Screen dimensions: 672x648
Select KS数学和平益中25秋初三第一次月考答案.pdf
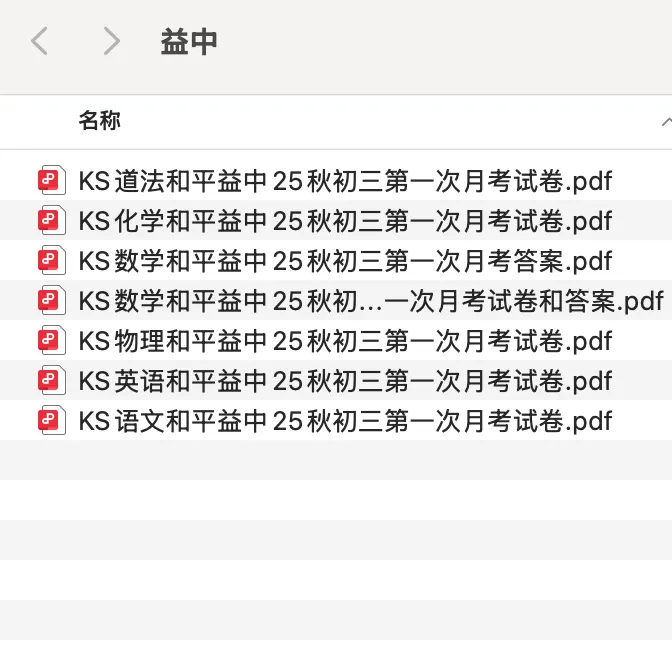coord(345,261)
